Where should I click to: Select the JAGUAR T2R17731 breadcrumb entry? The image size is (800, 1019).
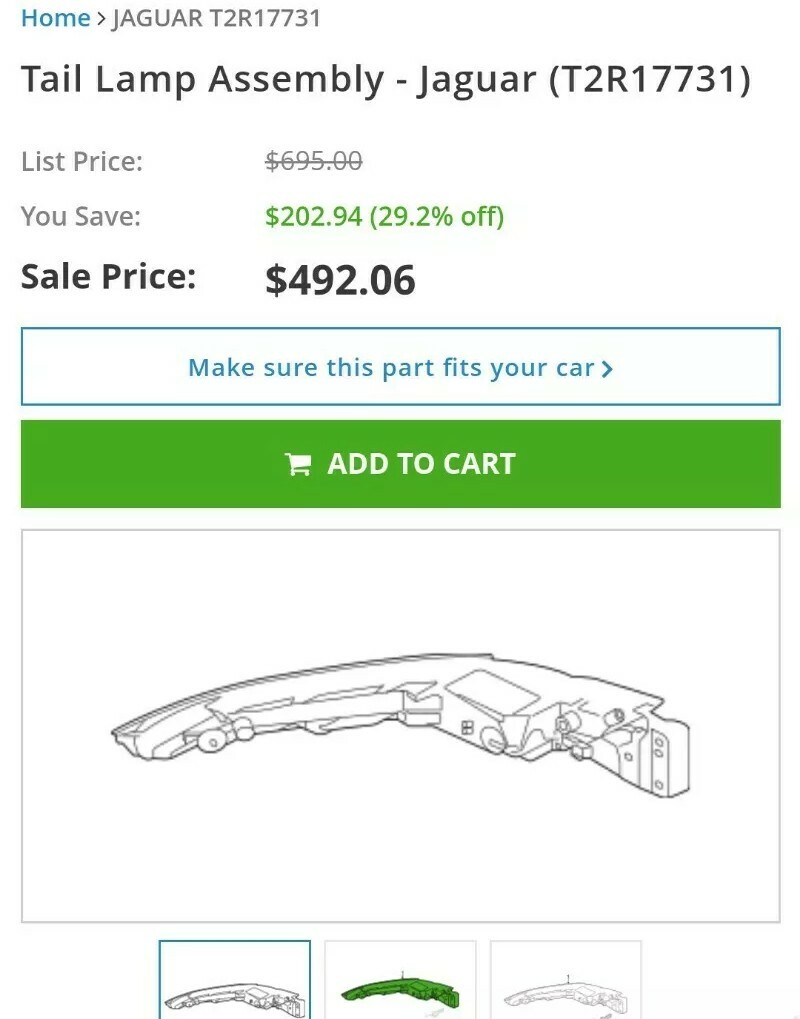coord(216,17)
